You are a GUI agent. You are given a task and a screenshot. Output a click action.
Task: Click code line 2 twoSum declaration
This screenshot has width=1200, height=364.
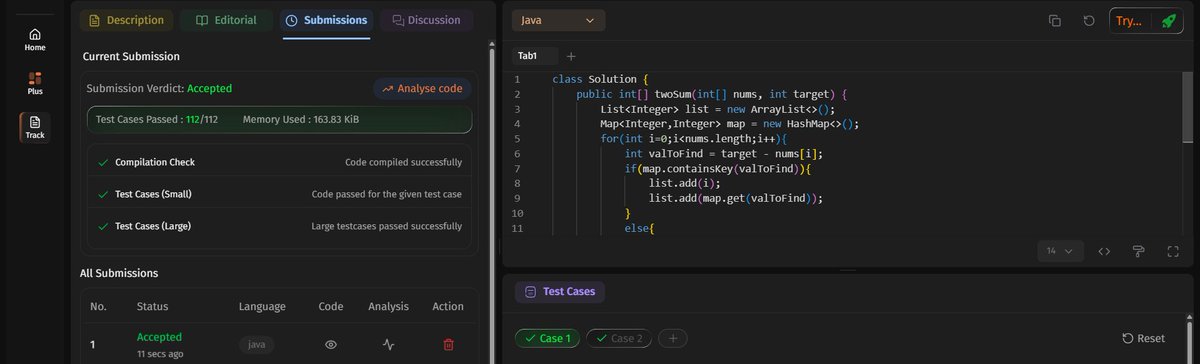click(x=712, y=95)
